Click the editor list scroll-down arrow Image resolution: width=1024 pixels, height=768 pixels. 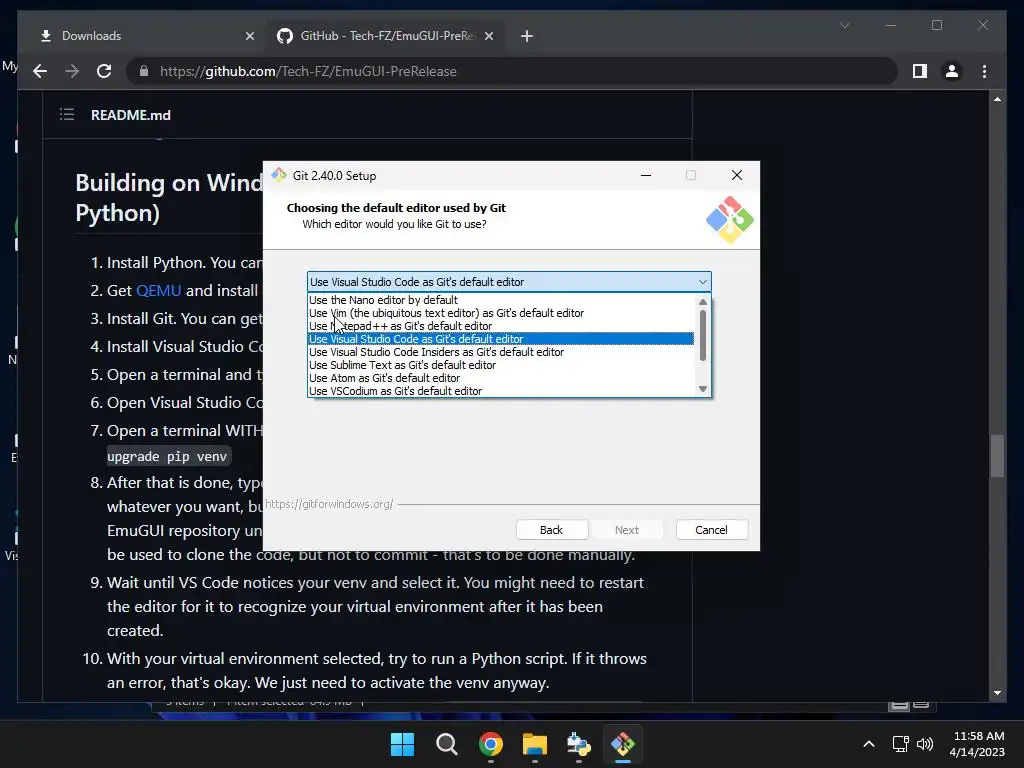click(703, 389)
